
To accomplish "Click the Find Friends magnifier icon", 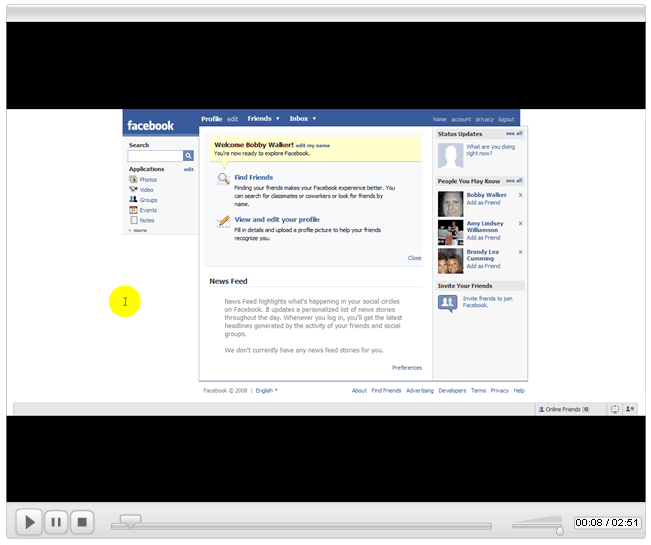I will coord(223,179).
